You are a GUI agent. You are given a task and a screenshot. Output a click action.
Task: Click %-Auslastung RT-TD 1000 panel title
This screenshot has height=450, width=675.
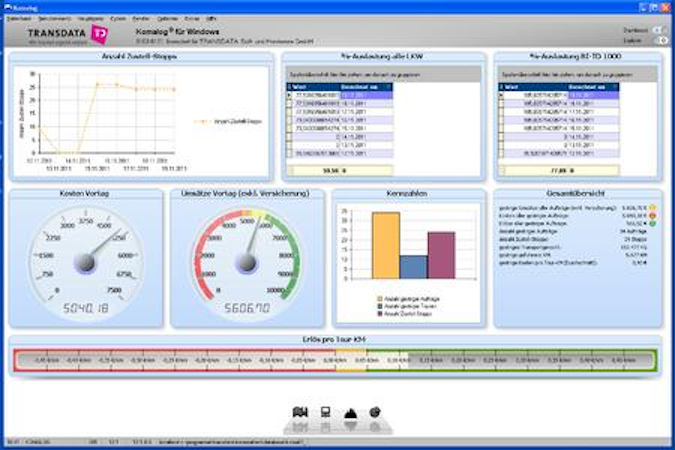pyautogui.click(x=575, y=56)
